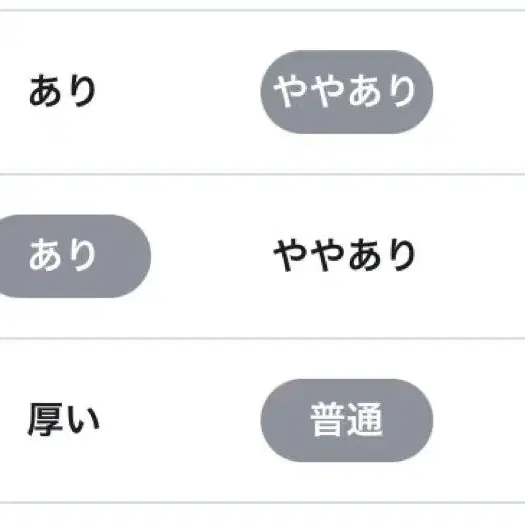Click the highlighted 普通 pill
The height and width of the screenshot is (525, 525).
pyautogui.click(x=347, y=421)
